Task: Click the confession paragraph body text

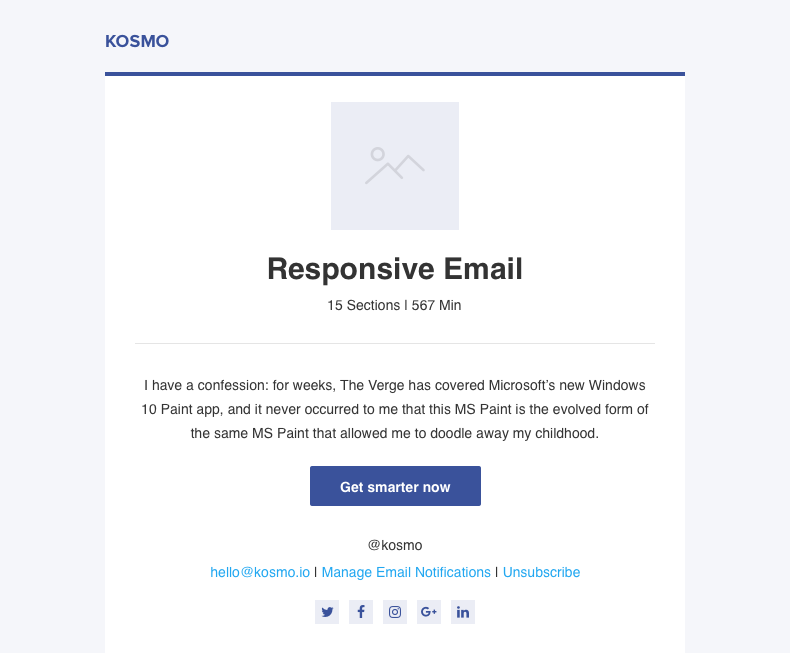Action: (x=395, y=409)
